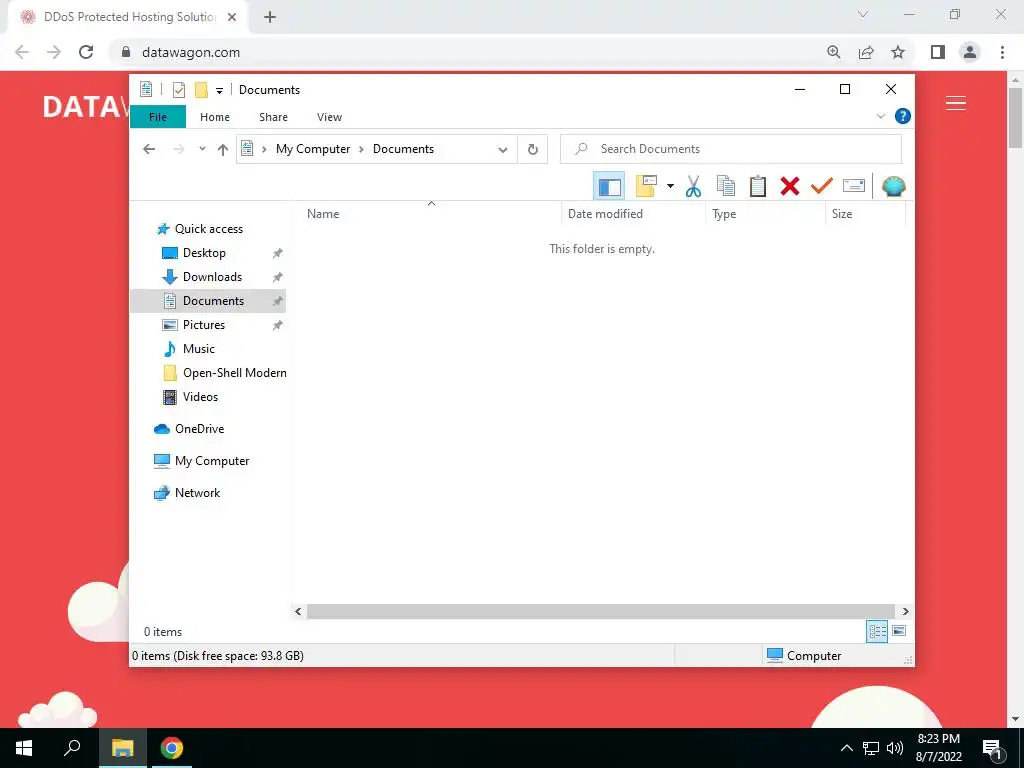Open Downloads in the navigation pane

point(212,277)
